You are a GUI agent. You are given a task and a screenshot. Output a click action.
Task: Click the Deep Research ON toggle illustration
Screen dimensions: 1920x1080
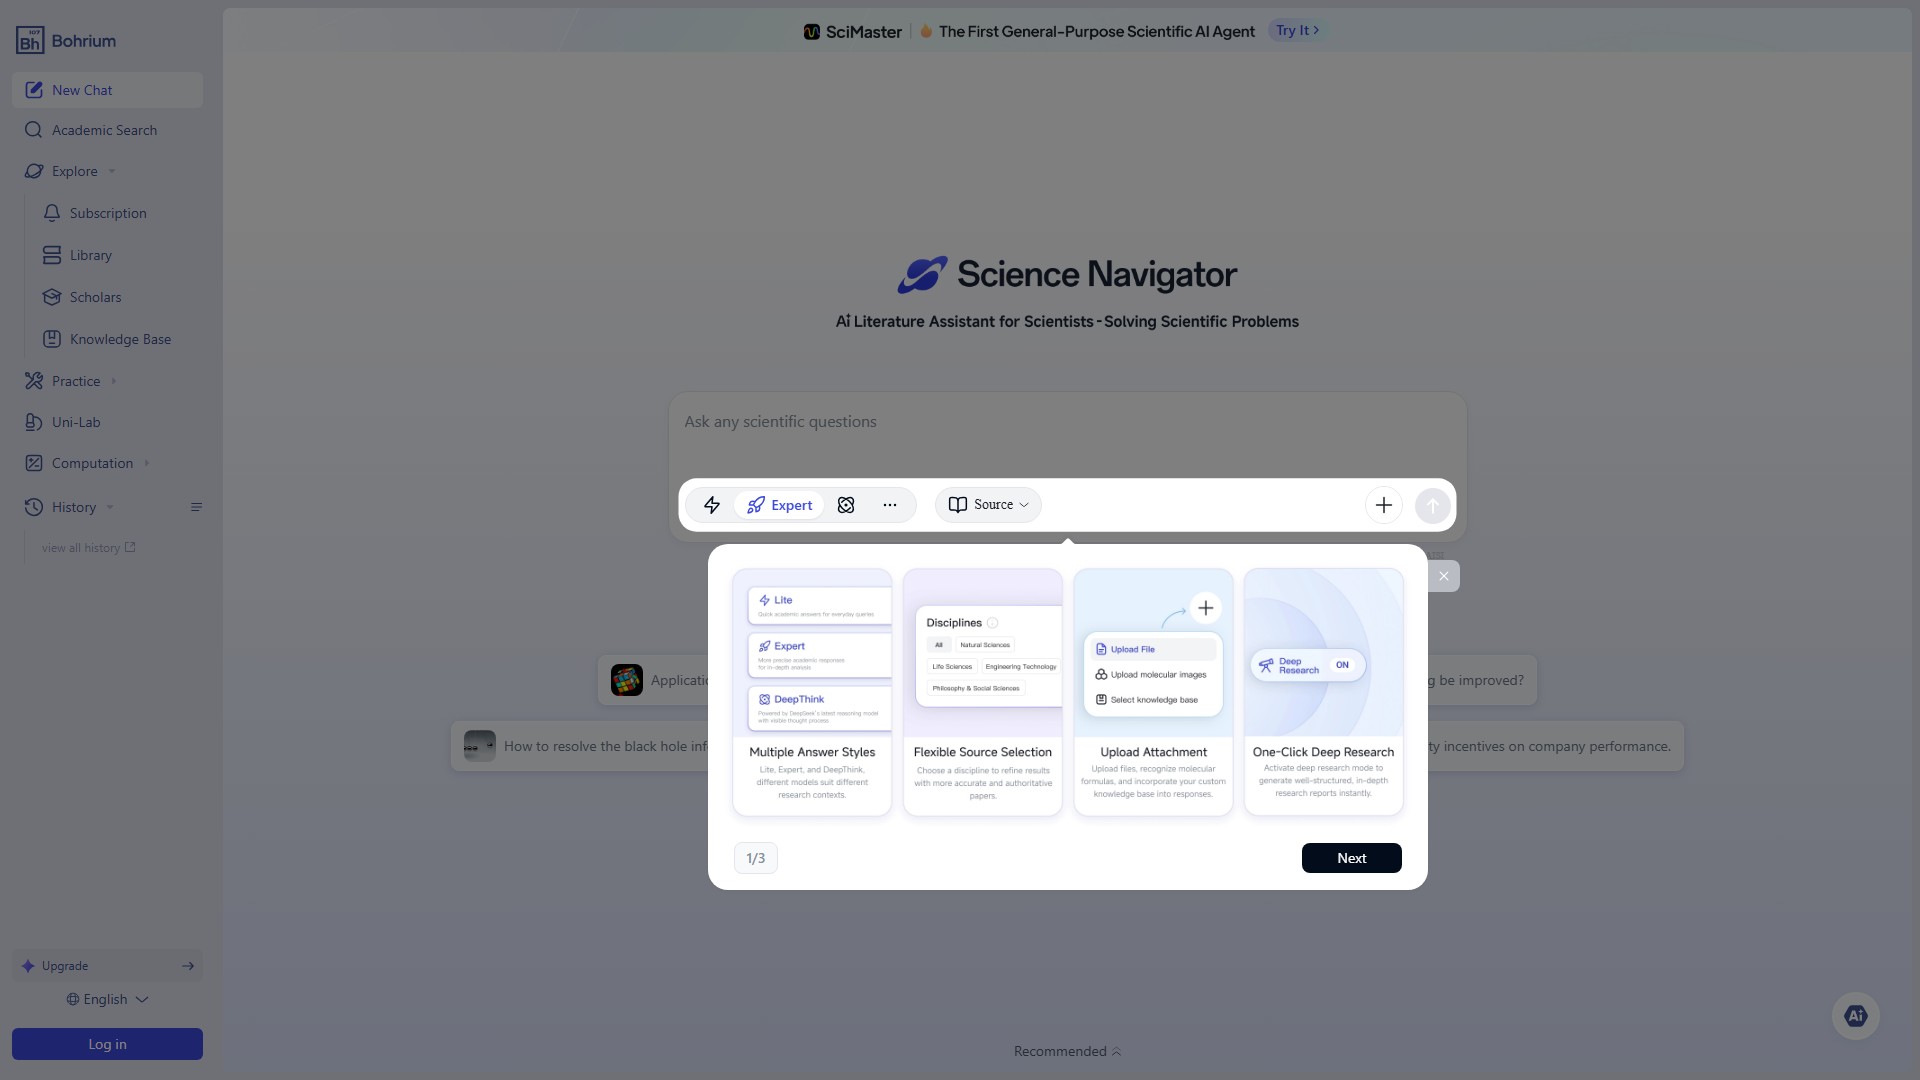pos(1308,665)
